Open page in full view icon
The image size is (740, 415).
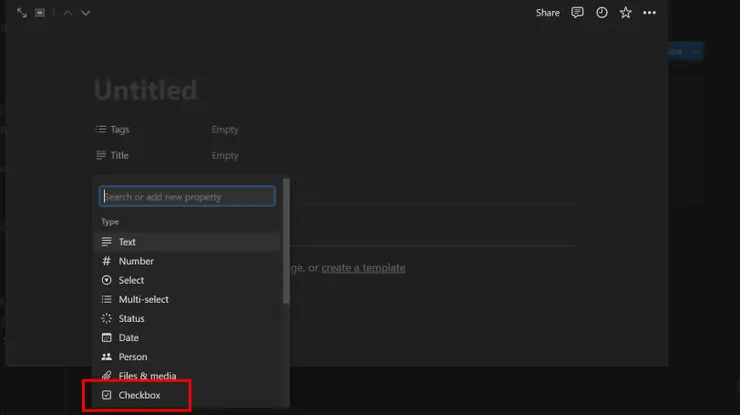click(22, 13)
